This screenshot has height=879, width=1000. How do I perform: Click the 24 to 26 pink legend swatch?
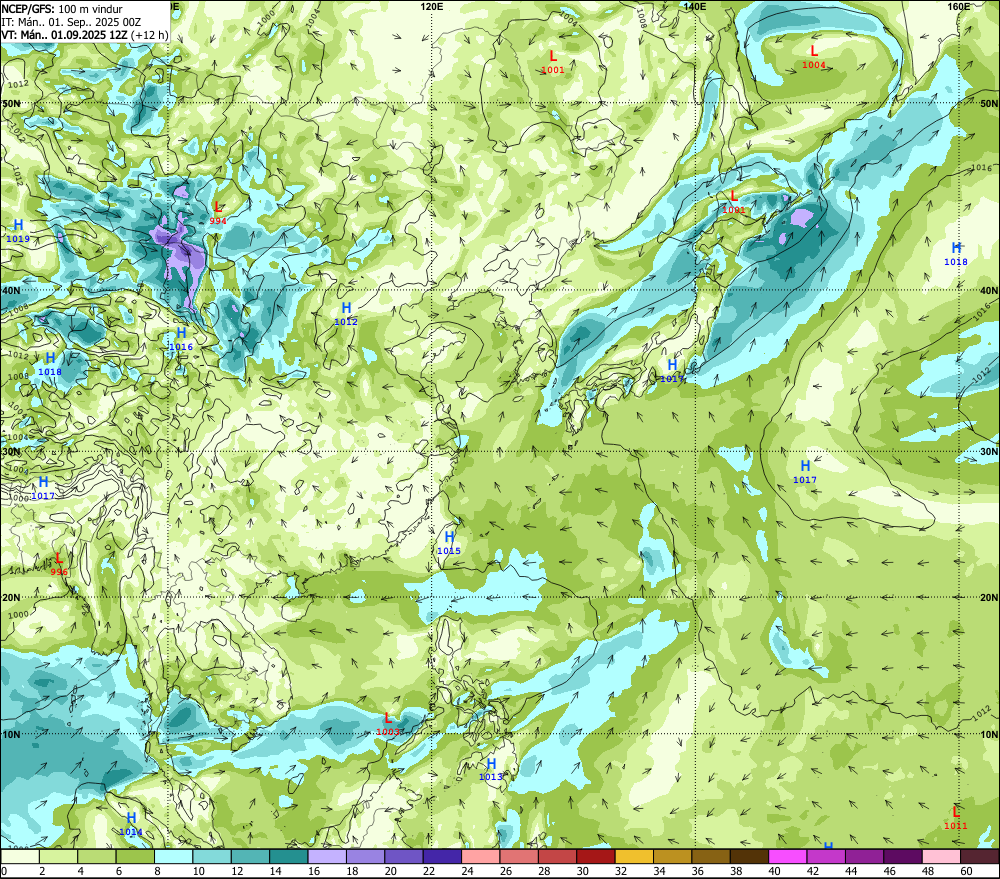click(480, 856)
